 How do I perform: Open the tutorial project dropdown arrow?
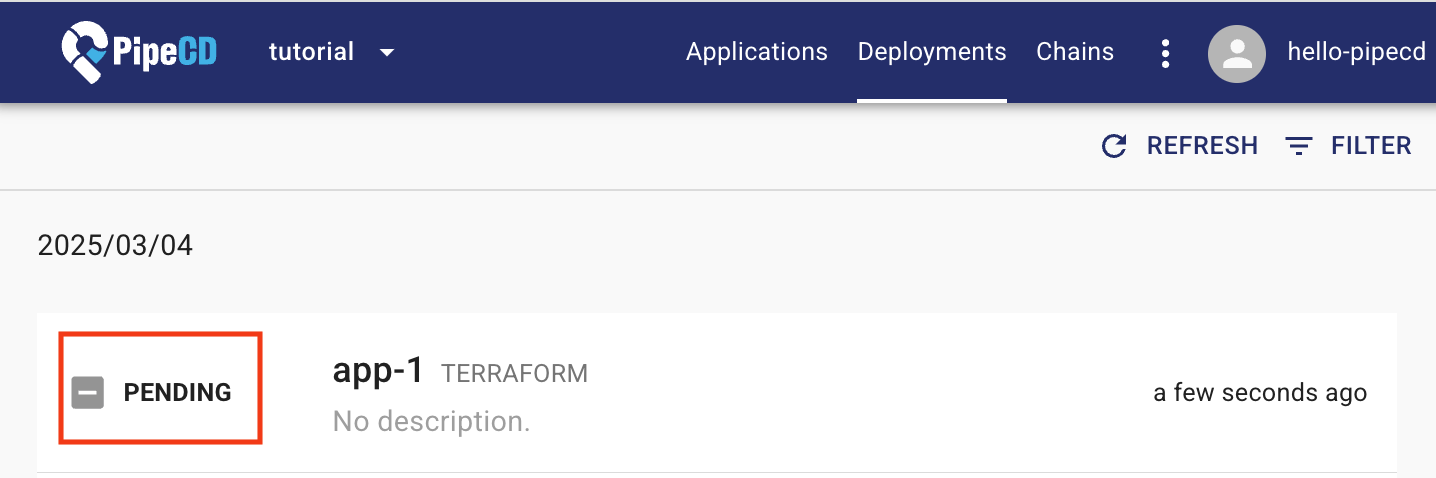point(387,52)
